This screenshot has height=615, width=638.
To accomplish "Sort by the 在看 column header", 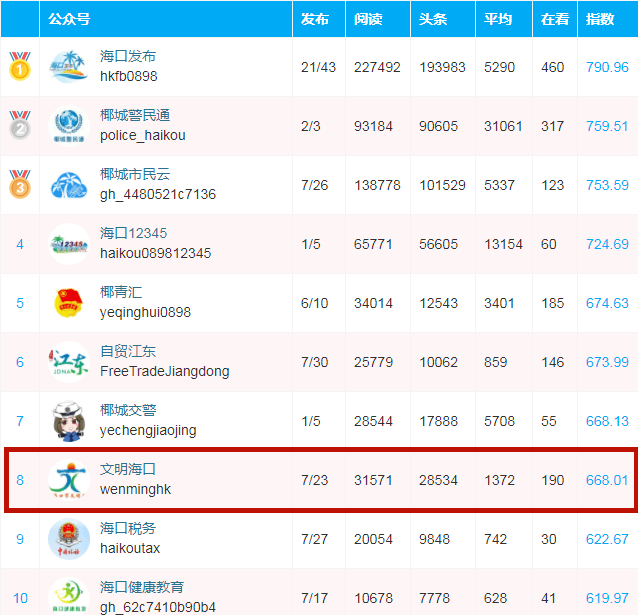I will [x=555, y=19].
